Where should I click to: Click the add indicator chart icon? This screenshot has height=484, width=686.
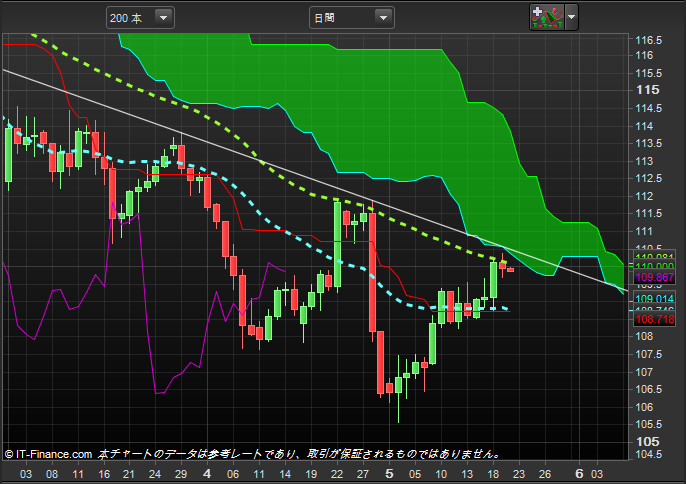[547, 18]
